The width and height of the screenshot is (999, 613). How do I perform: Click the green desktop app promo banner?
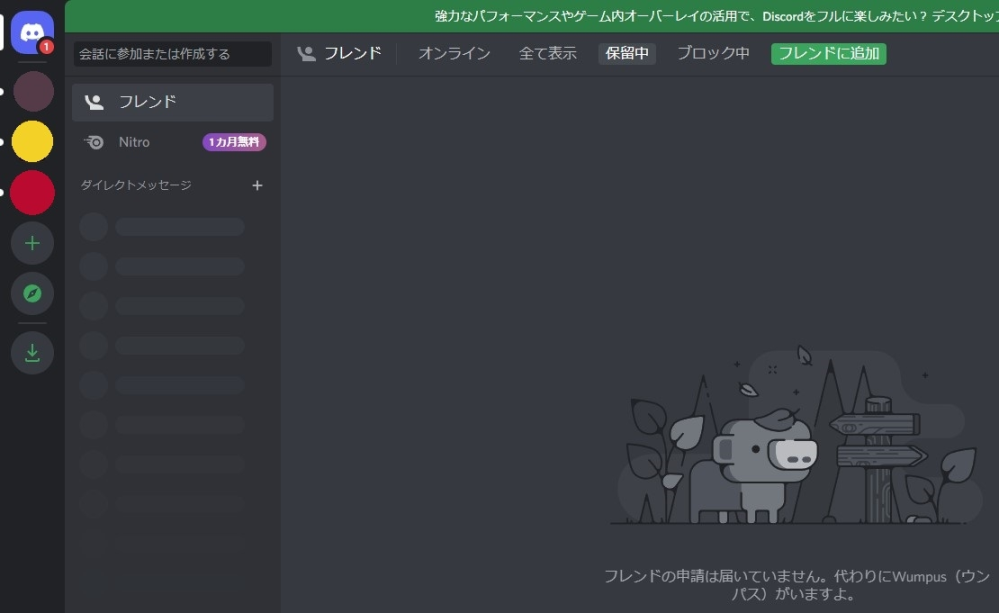pyautogui.click(x=532, y=16)
